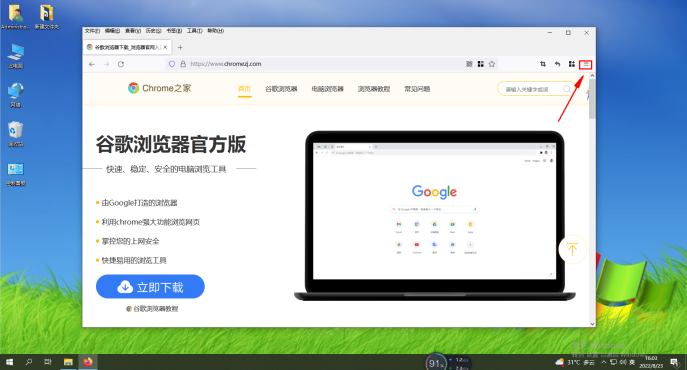
Task: Close the Chrome download page tab
Action: 165,47
